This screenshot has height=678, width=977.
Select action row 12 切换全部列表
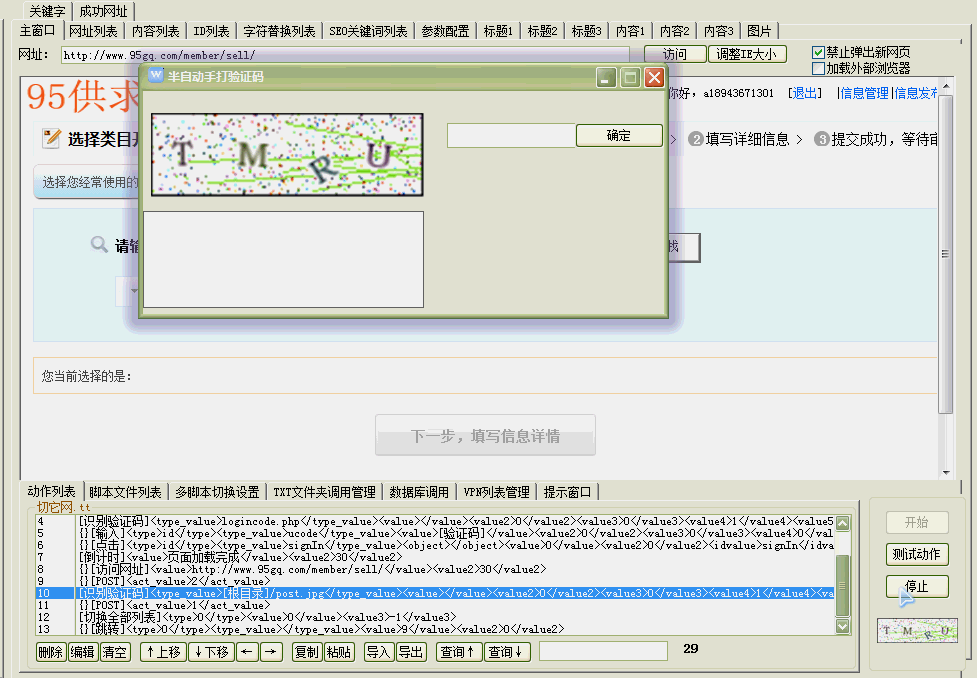pos(435,617)
